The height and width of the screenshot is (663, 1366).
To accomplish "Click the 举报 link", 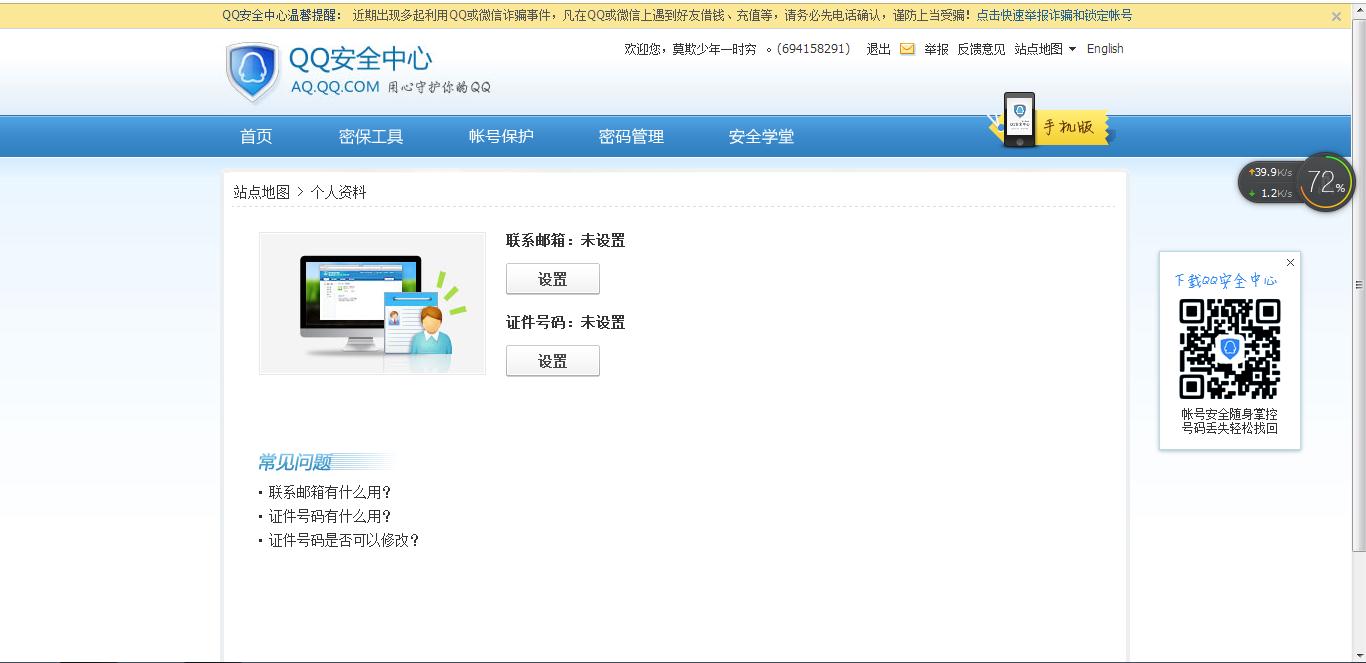I will [x=936, y=49].
